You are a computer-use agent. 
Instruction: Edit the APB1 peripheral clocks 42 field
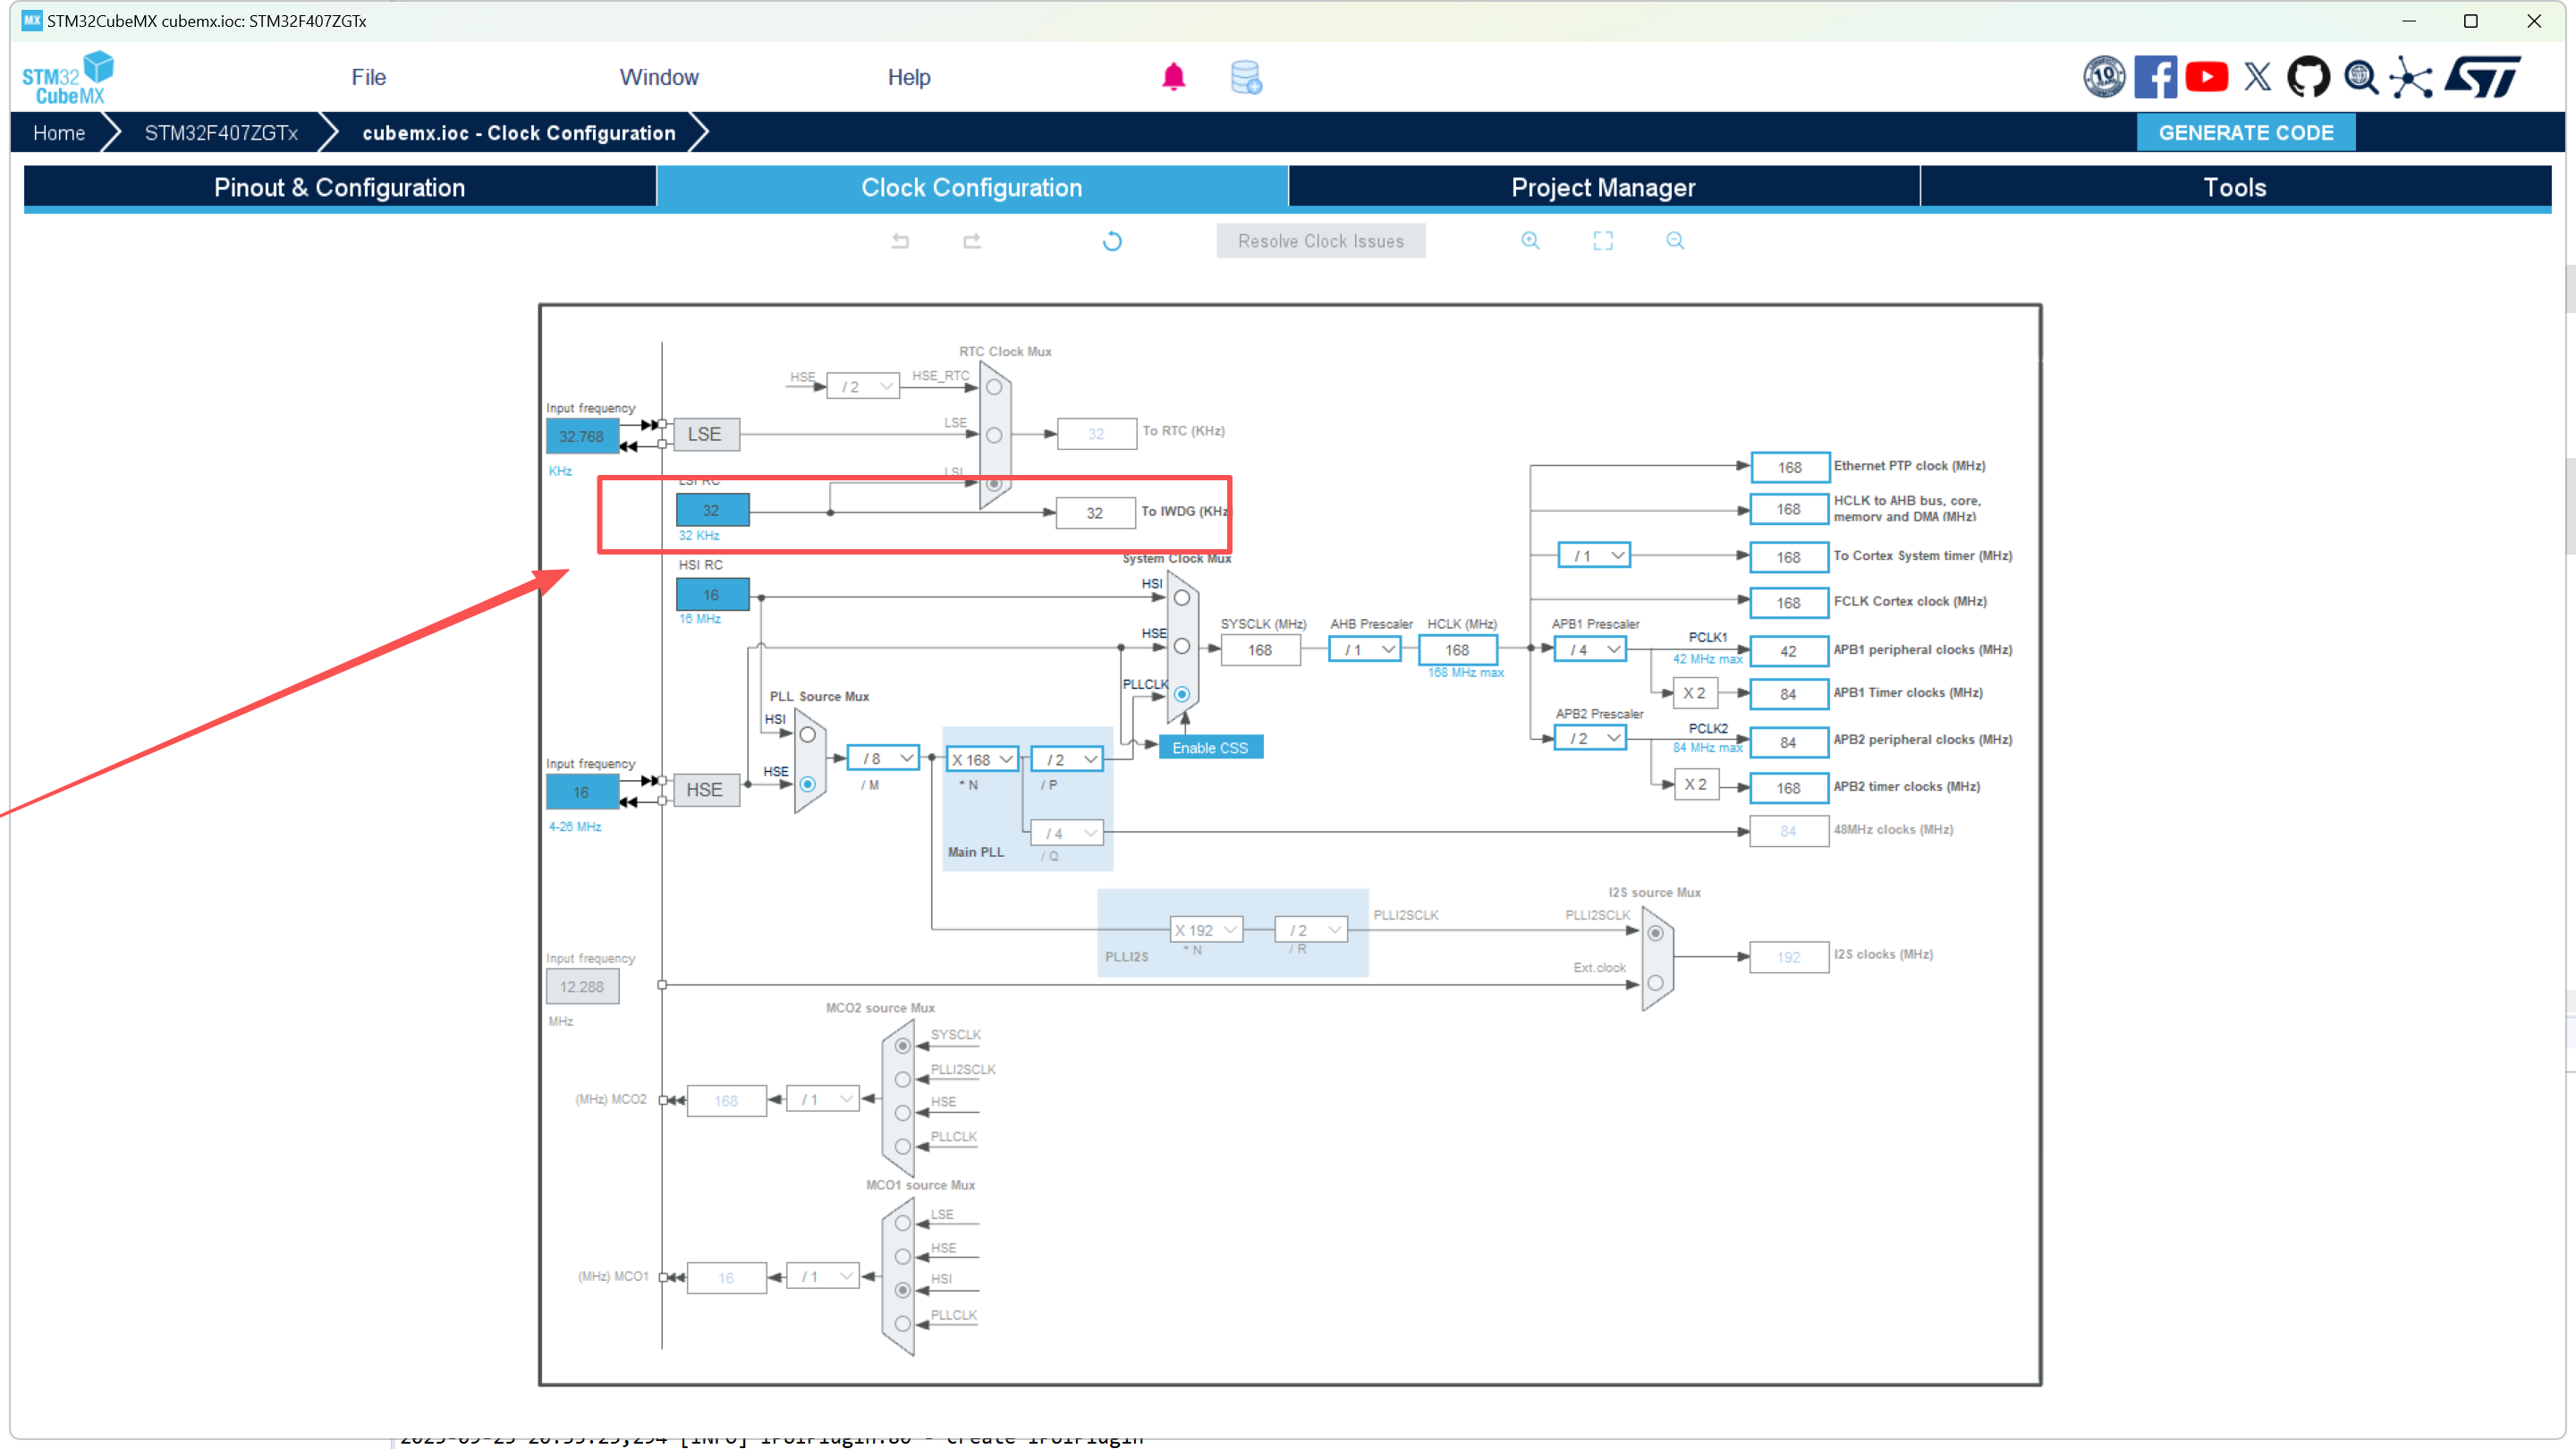(x=1789, y=651)
